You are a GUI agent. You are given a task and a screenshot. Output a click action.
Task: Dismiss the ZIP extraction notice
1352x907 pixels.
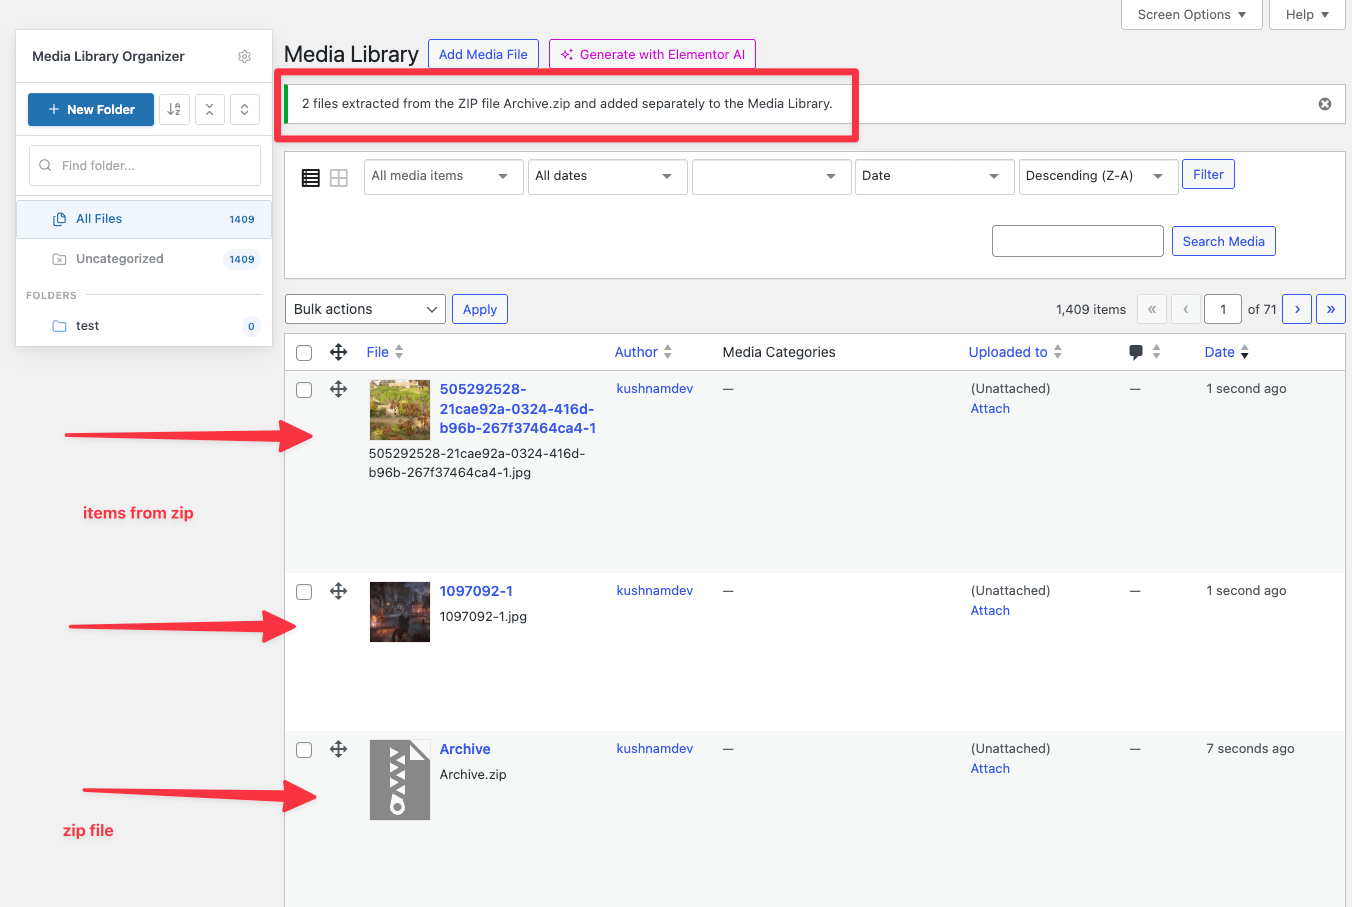point(1324,103)
